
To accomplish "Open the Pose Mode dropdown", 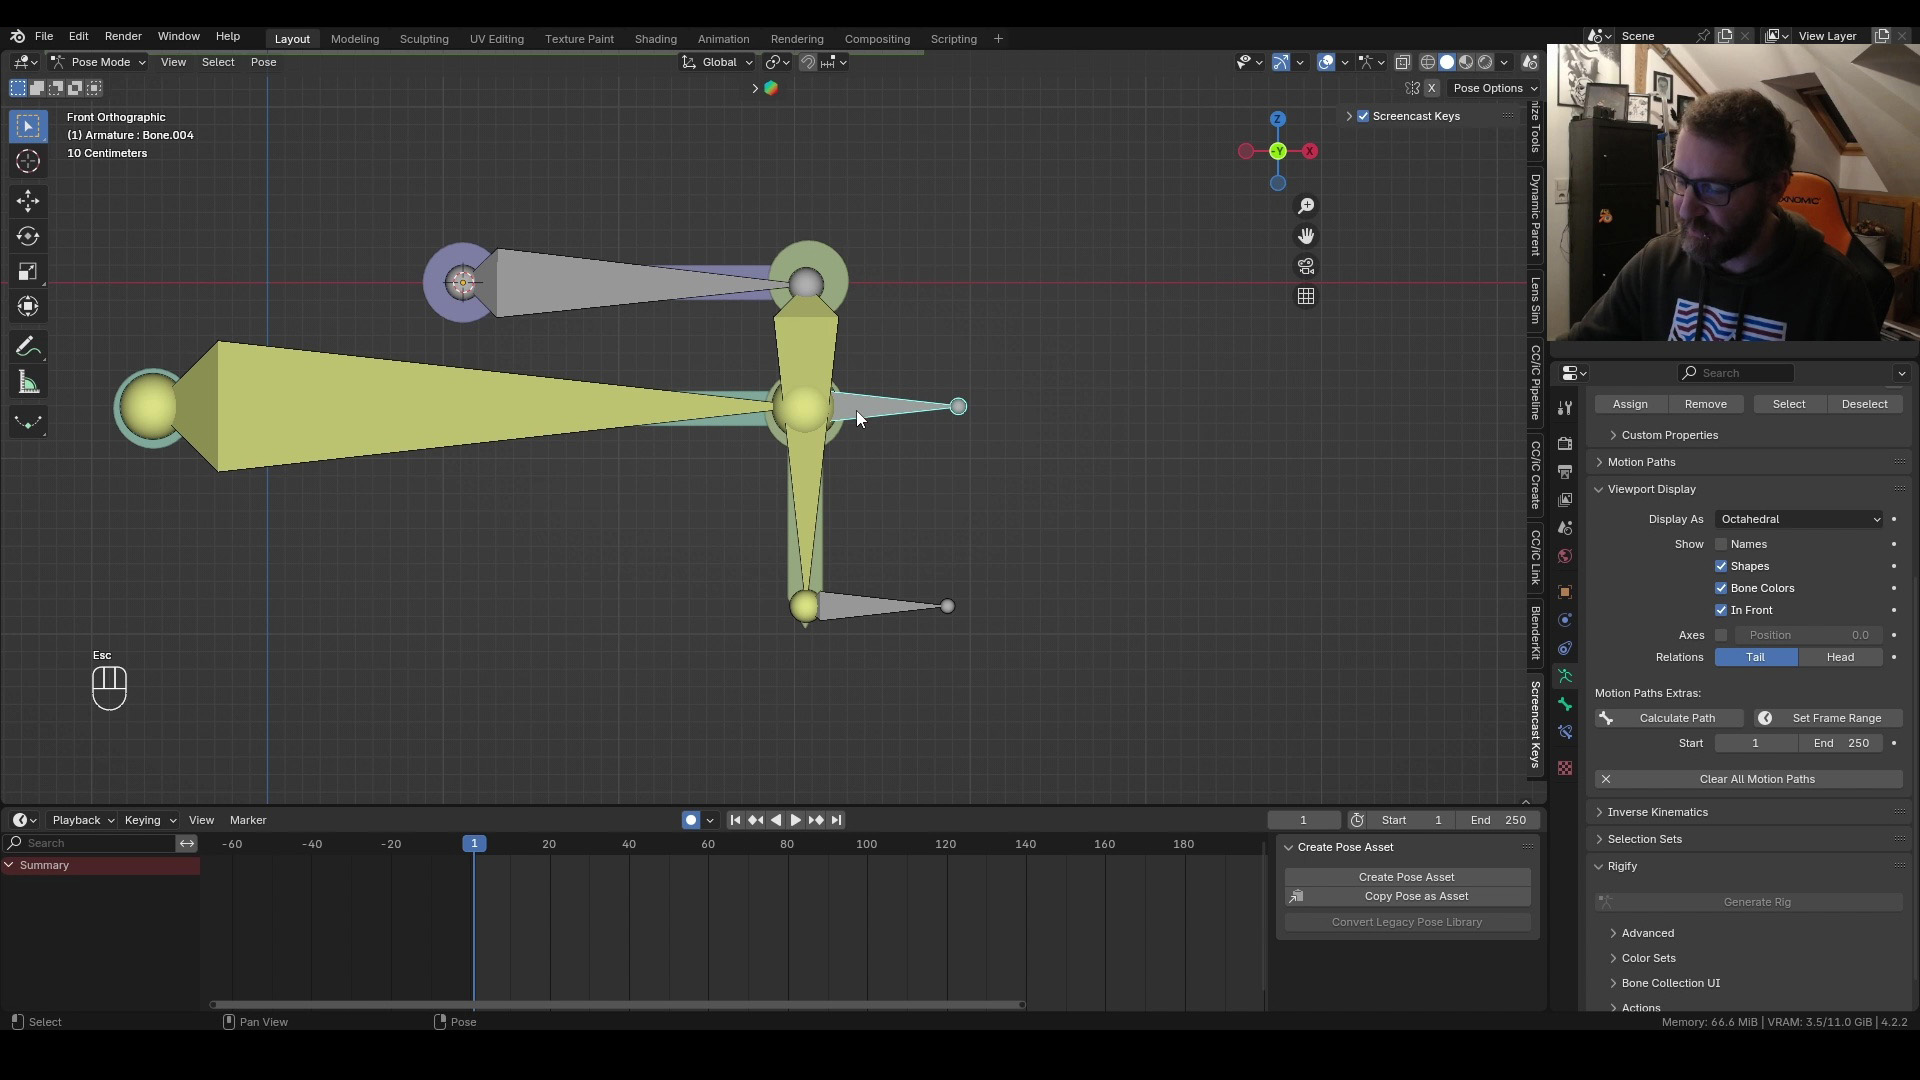I will coord(98,62).
